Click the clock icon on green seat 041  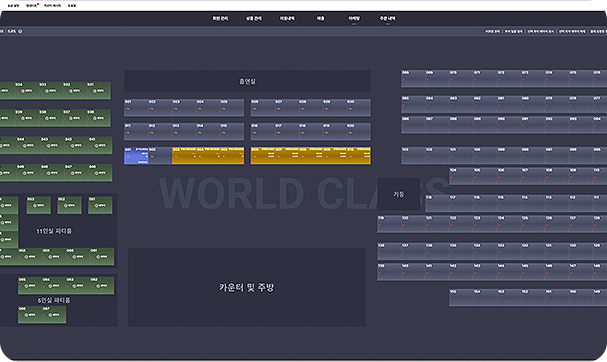point(96,146)
